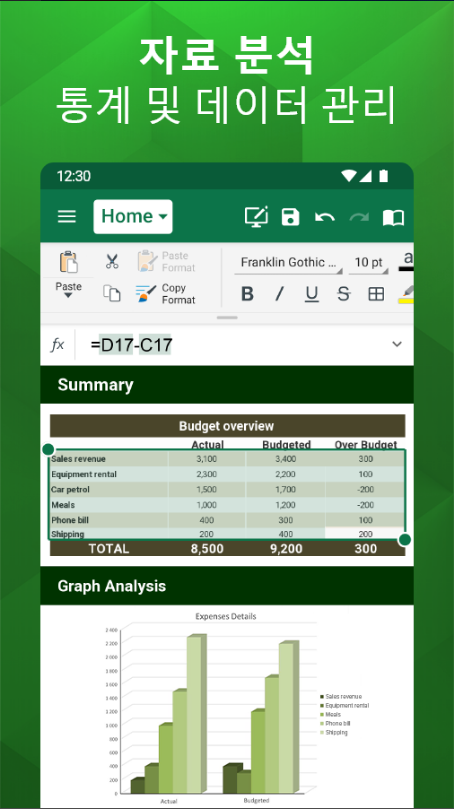Select Sales revenue actual value 3,100
Viewport: 454px width, 809px height.
point(207,459)
